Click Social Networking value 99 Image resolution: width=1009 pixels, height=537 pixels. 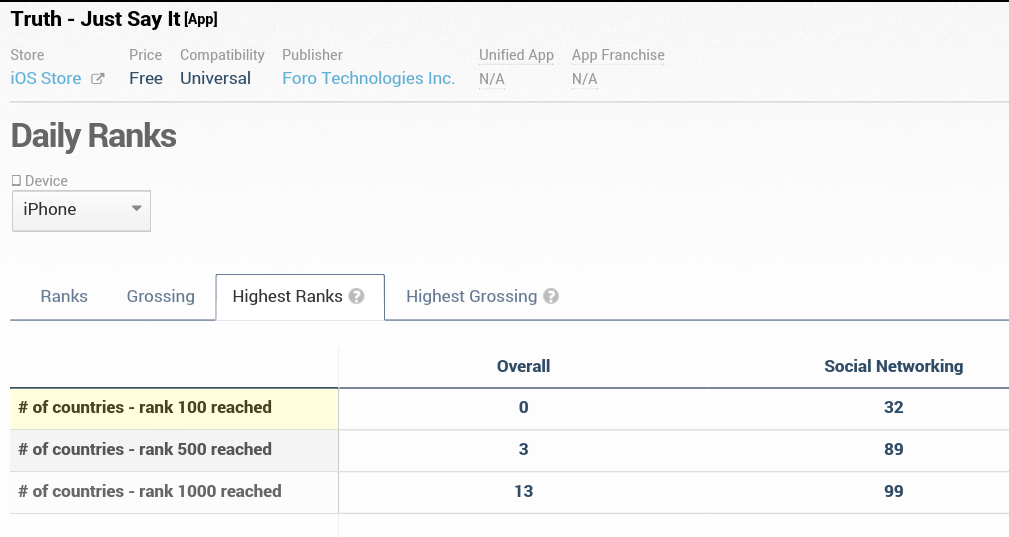893,491
